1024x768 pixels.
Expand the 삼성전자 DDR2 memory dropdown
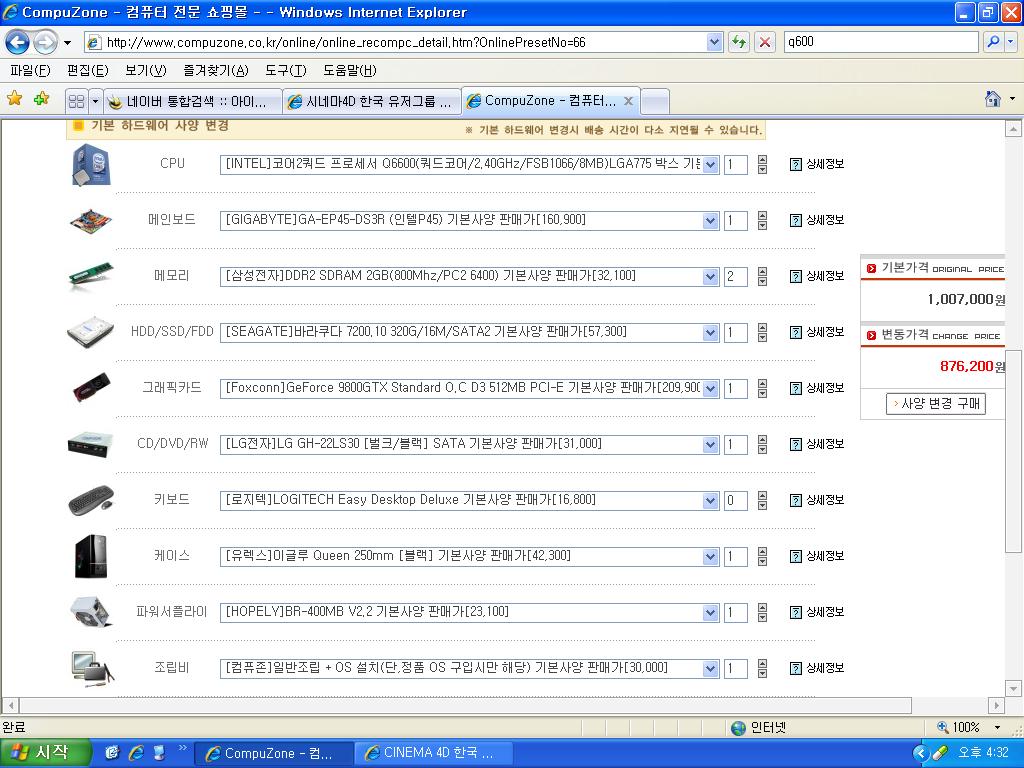[711, 277]
